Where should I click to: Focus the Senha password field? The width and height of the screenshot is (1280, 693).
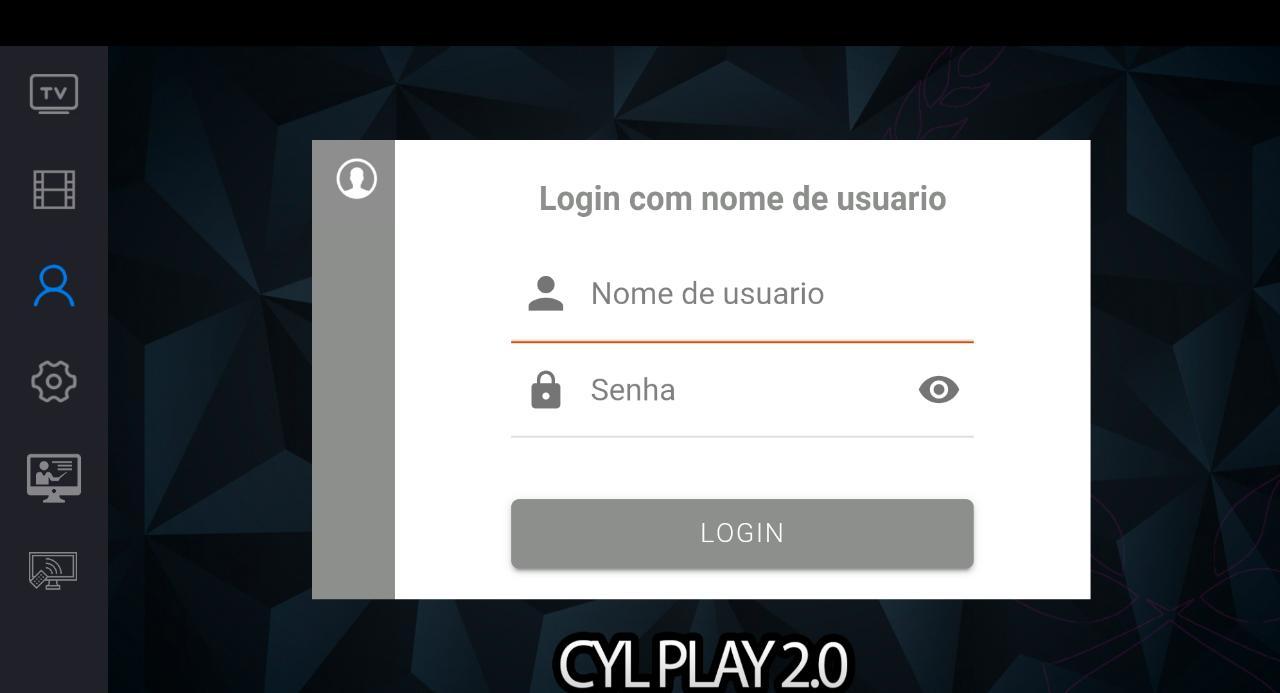coord(742,390)
